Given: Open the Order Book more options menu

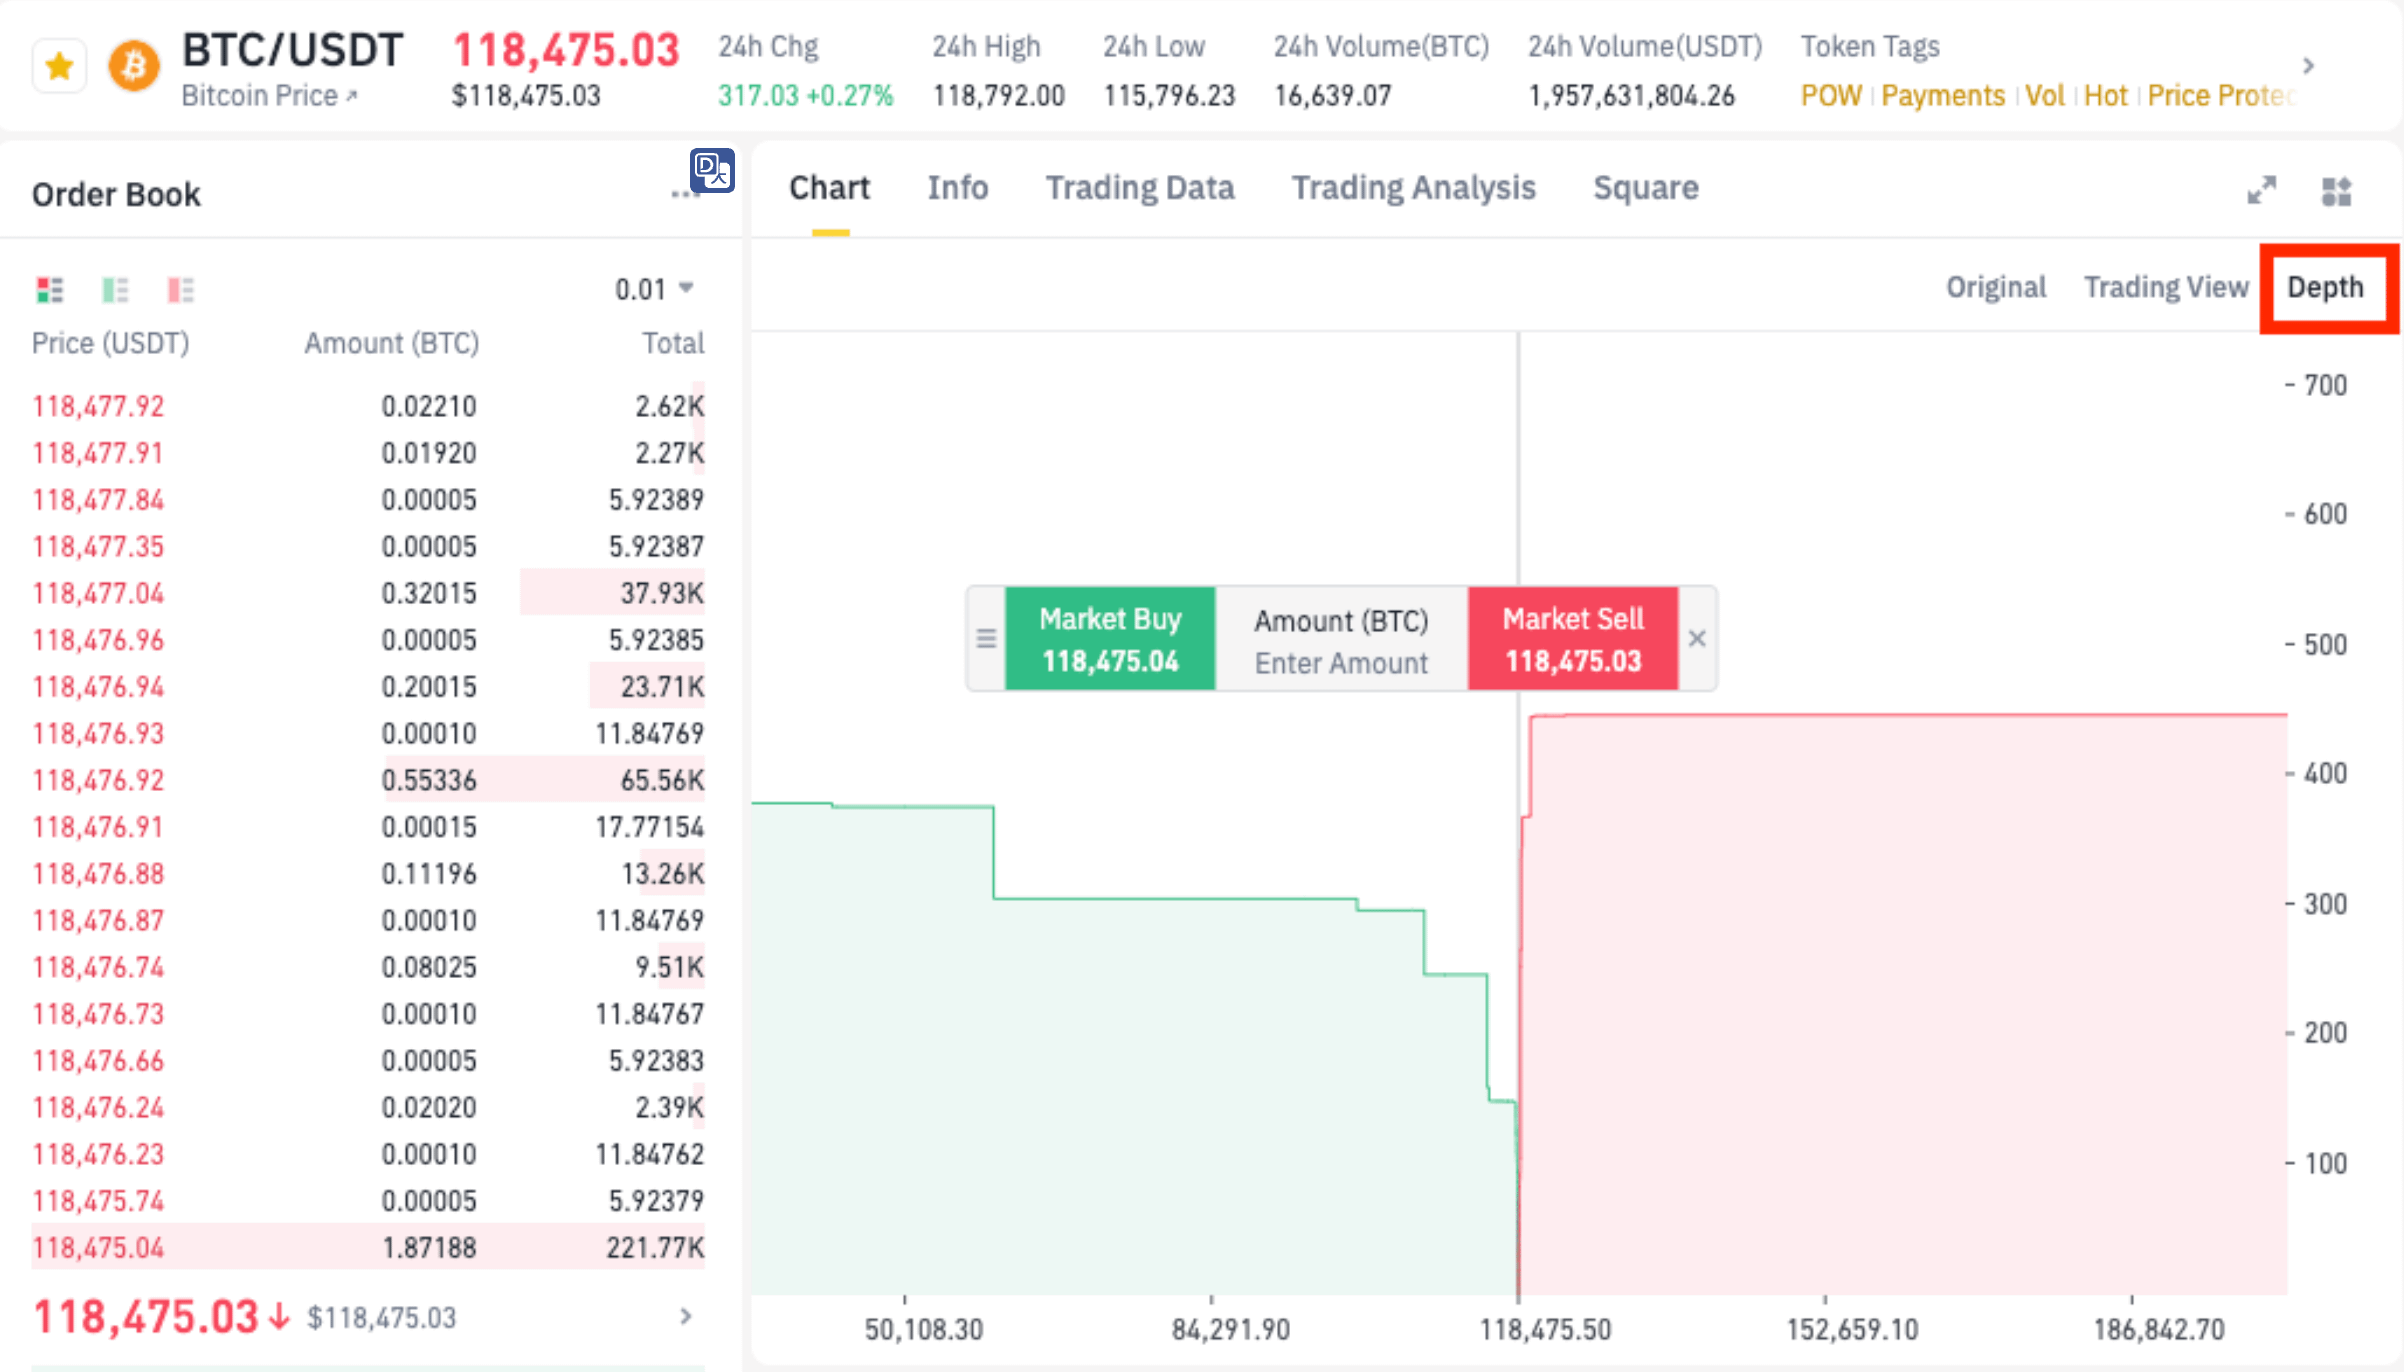Looking at the screenshot, I should coord(681,194).
